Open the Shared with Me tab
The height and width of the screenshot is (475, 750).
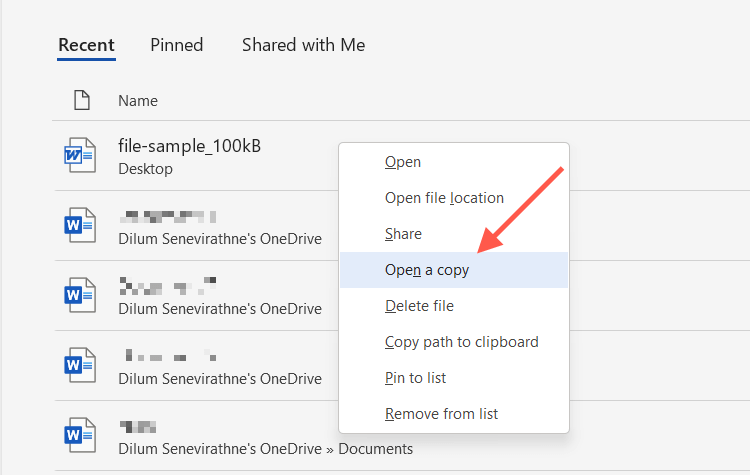pyautogui.click(x=303, y=45)
